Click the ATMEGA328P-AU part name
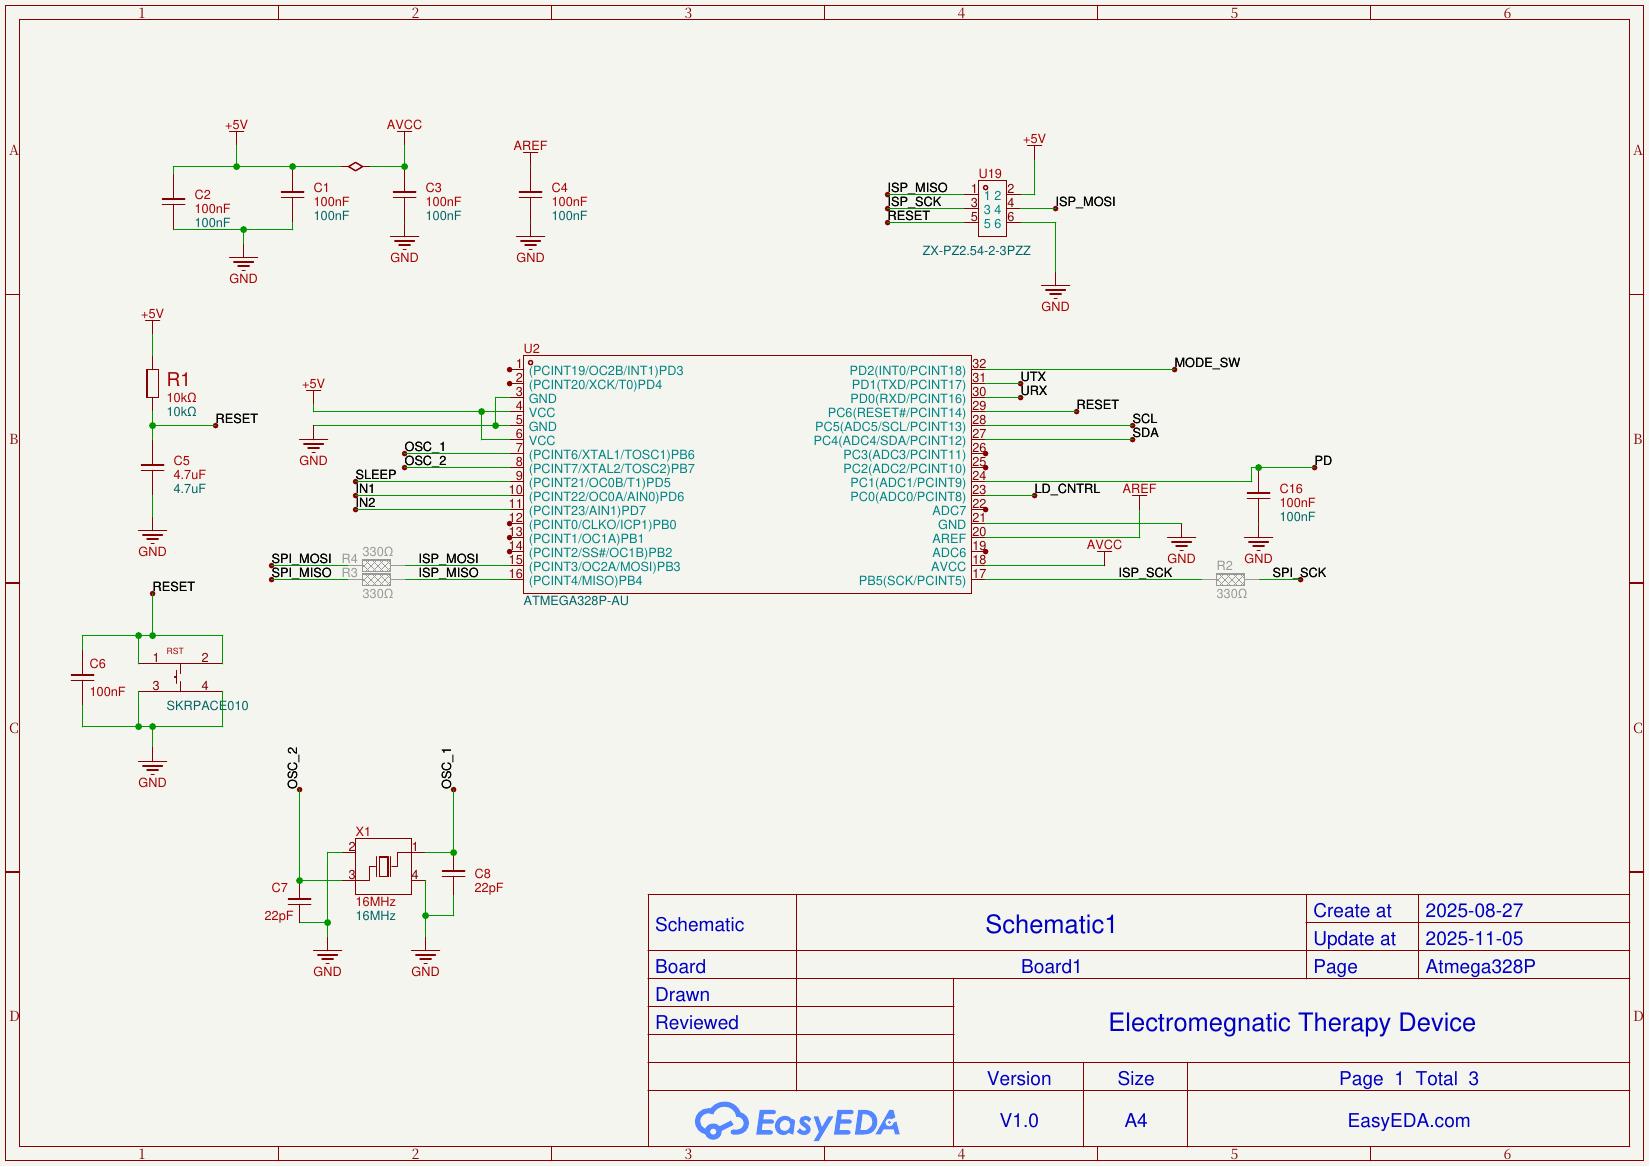 tap(576, 601)
